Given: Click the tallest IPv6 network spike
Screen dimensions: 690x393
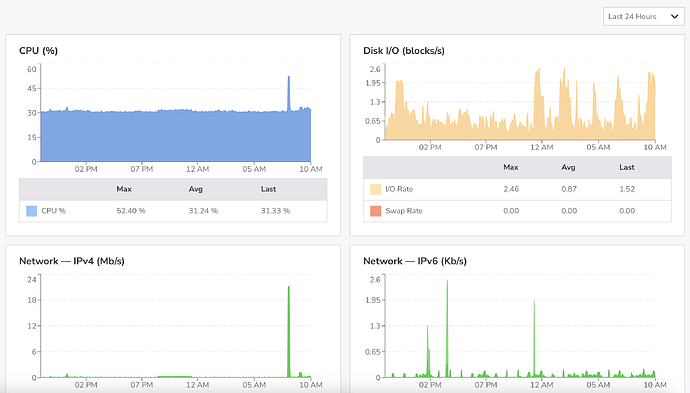Looking at the screenshot, I should 447,281.
